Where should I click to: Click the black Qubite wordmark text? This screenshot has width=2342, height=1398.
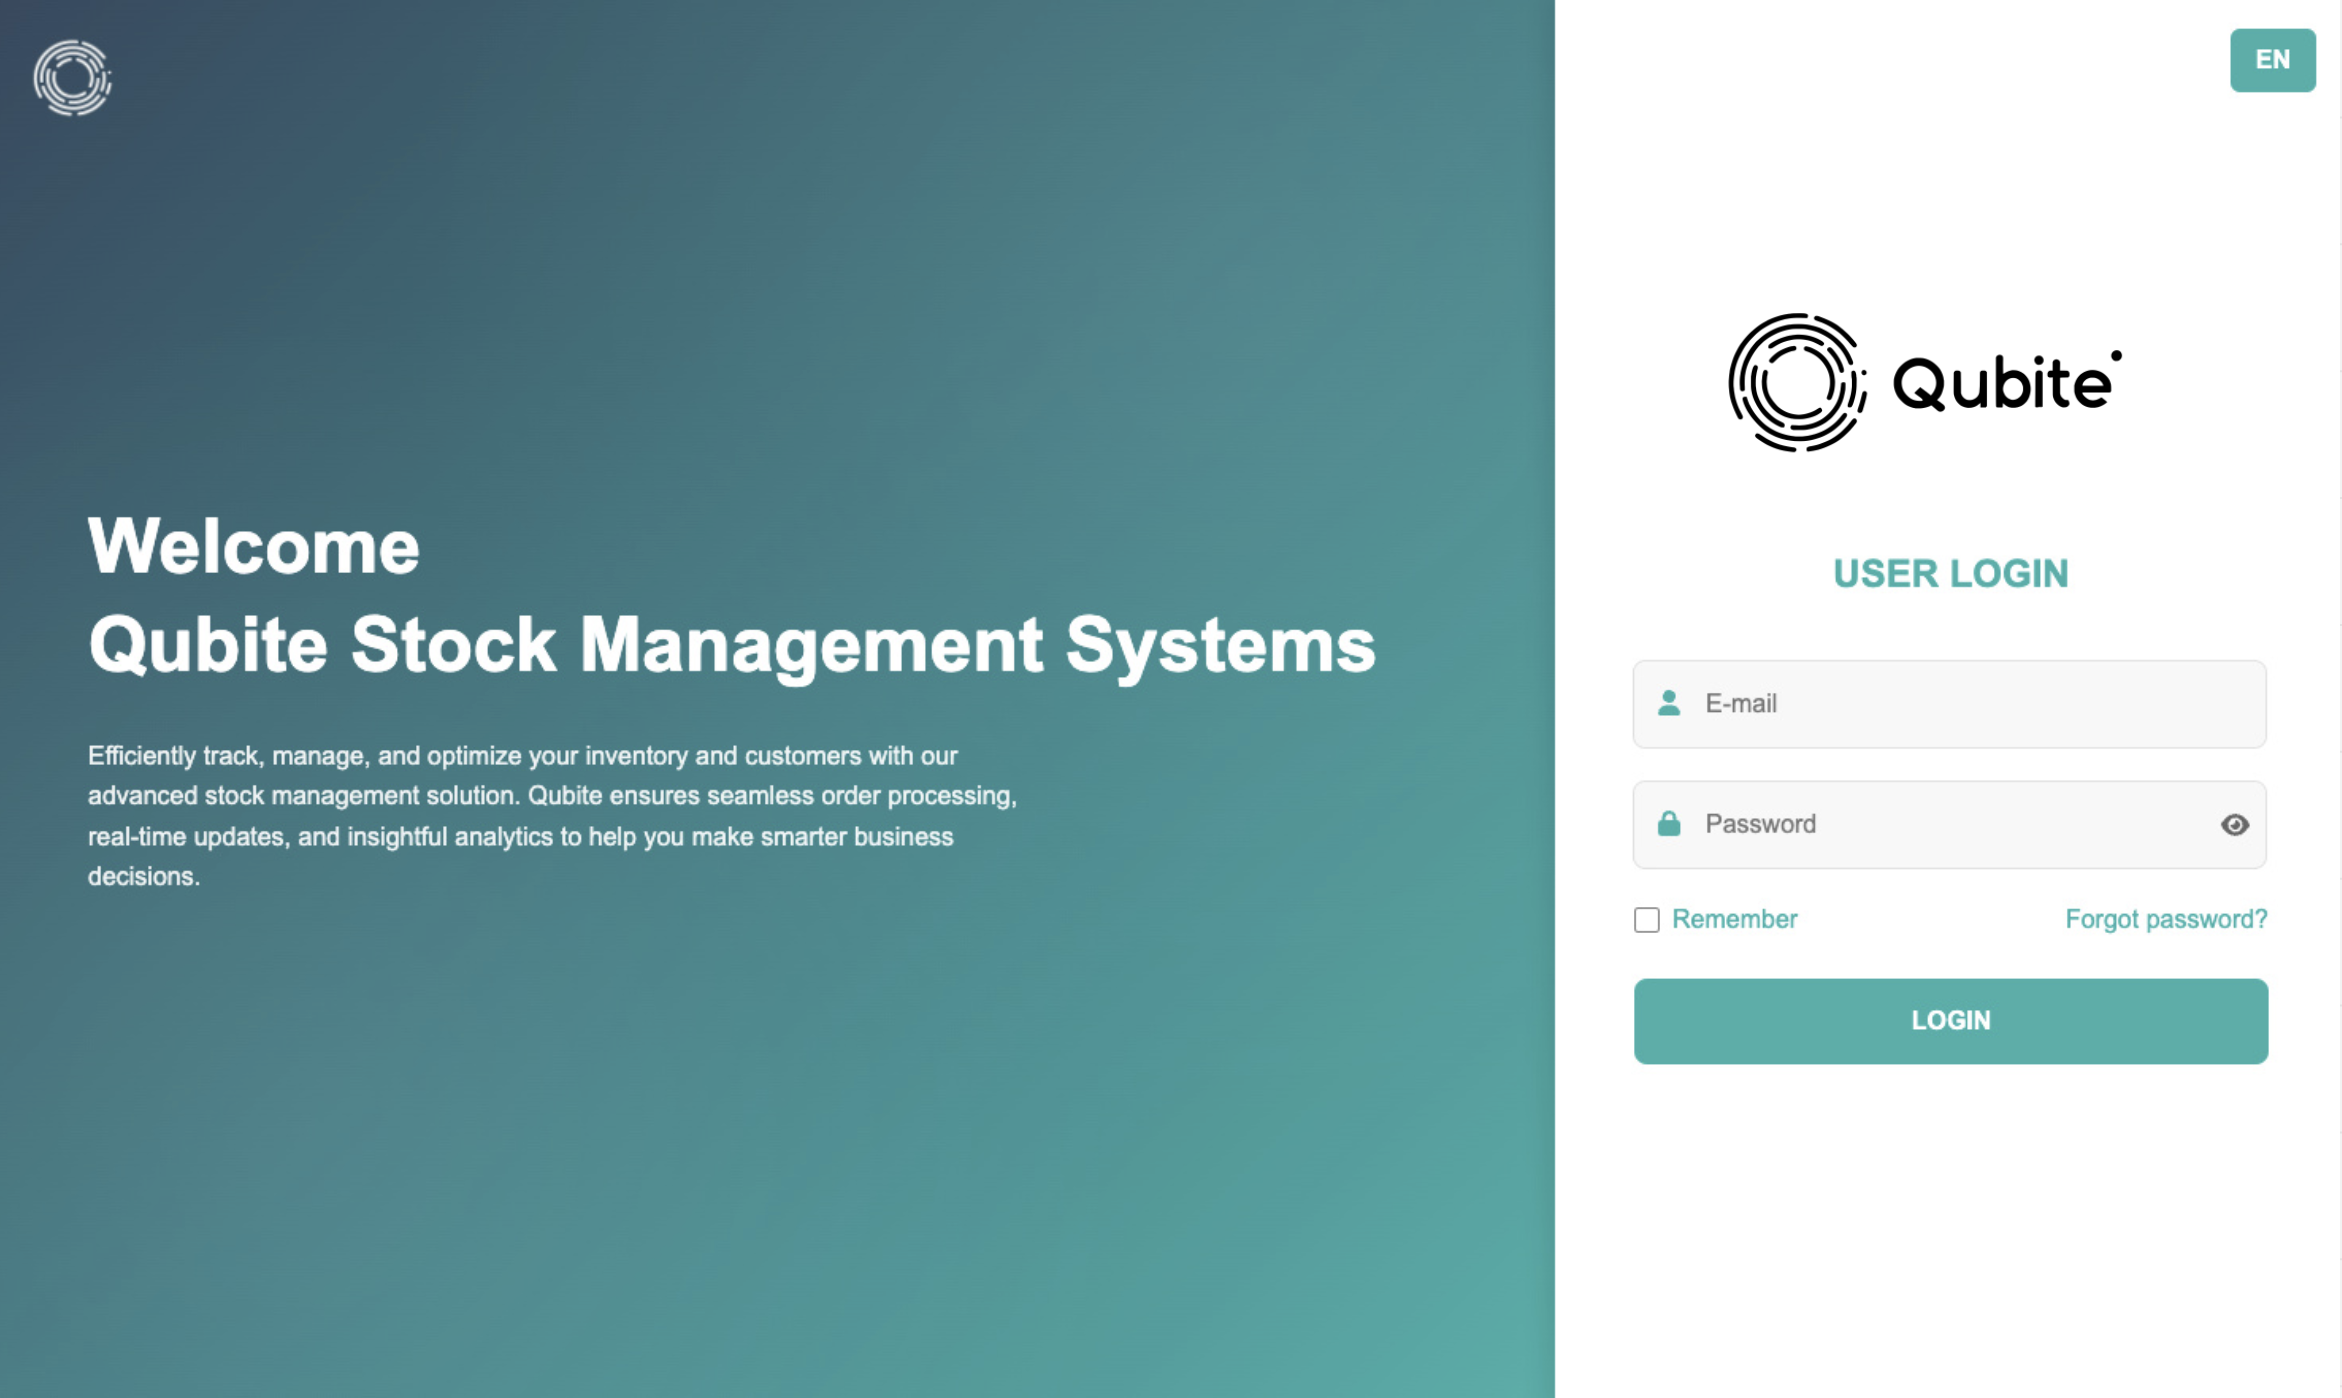2002,385
